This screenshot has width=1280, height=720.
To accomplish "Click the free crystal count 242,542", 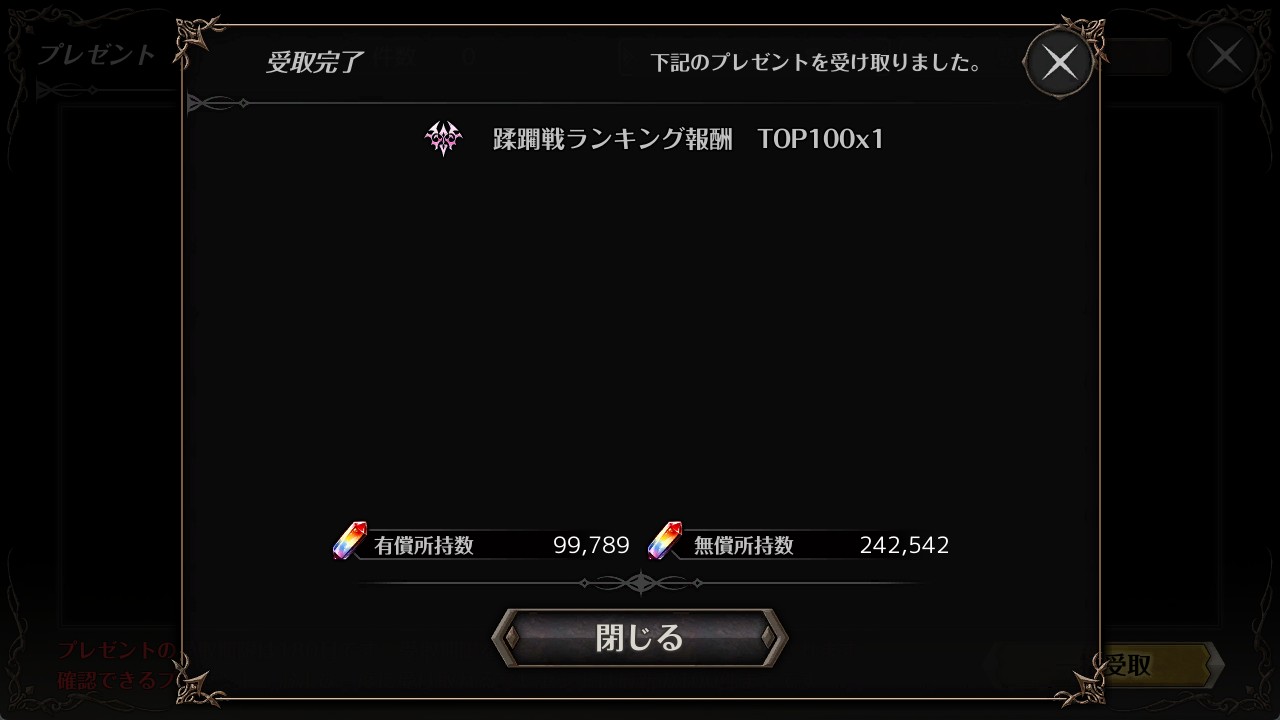I will [x=904, y=545].
